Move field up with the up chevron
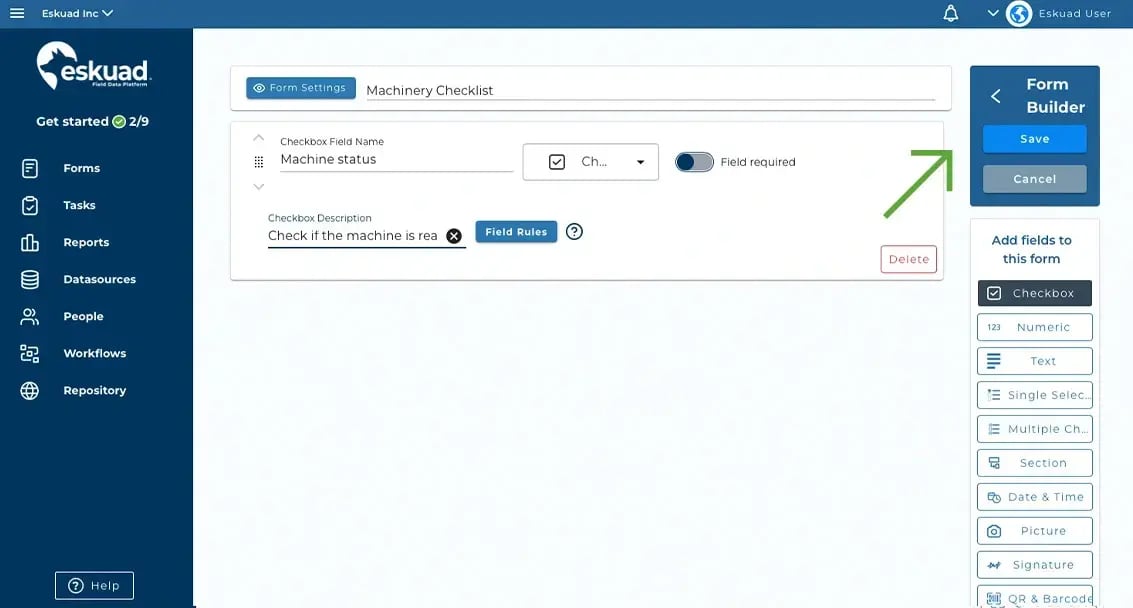Image resolution: width=1133 pixels, height=608 pixels. click(259, 138)
